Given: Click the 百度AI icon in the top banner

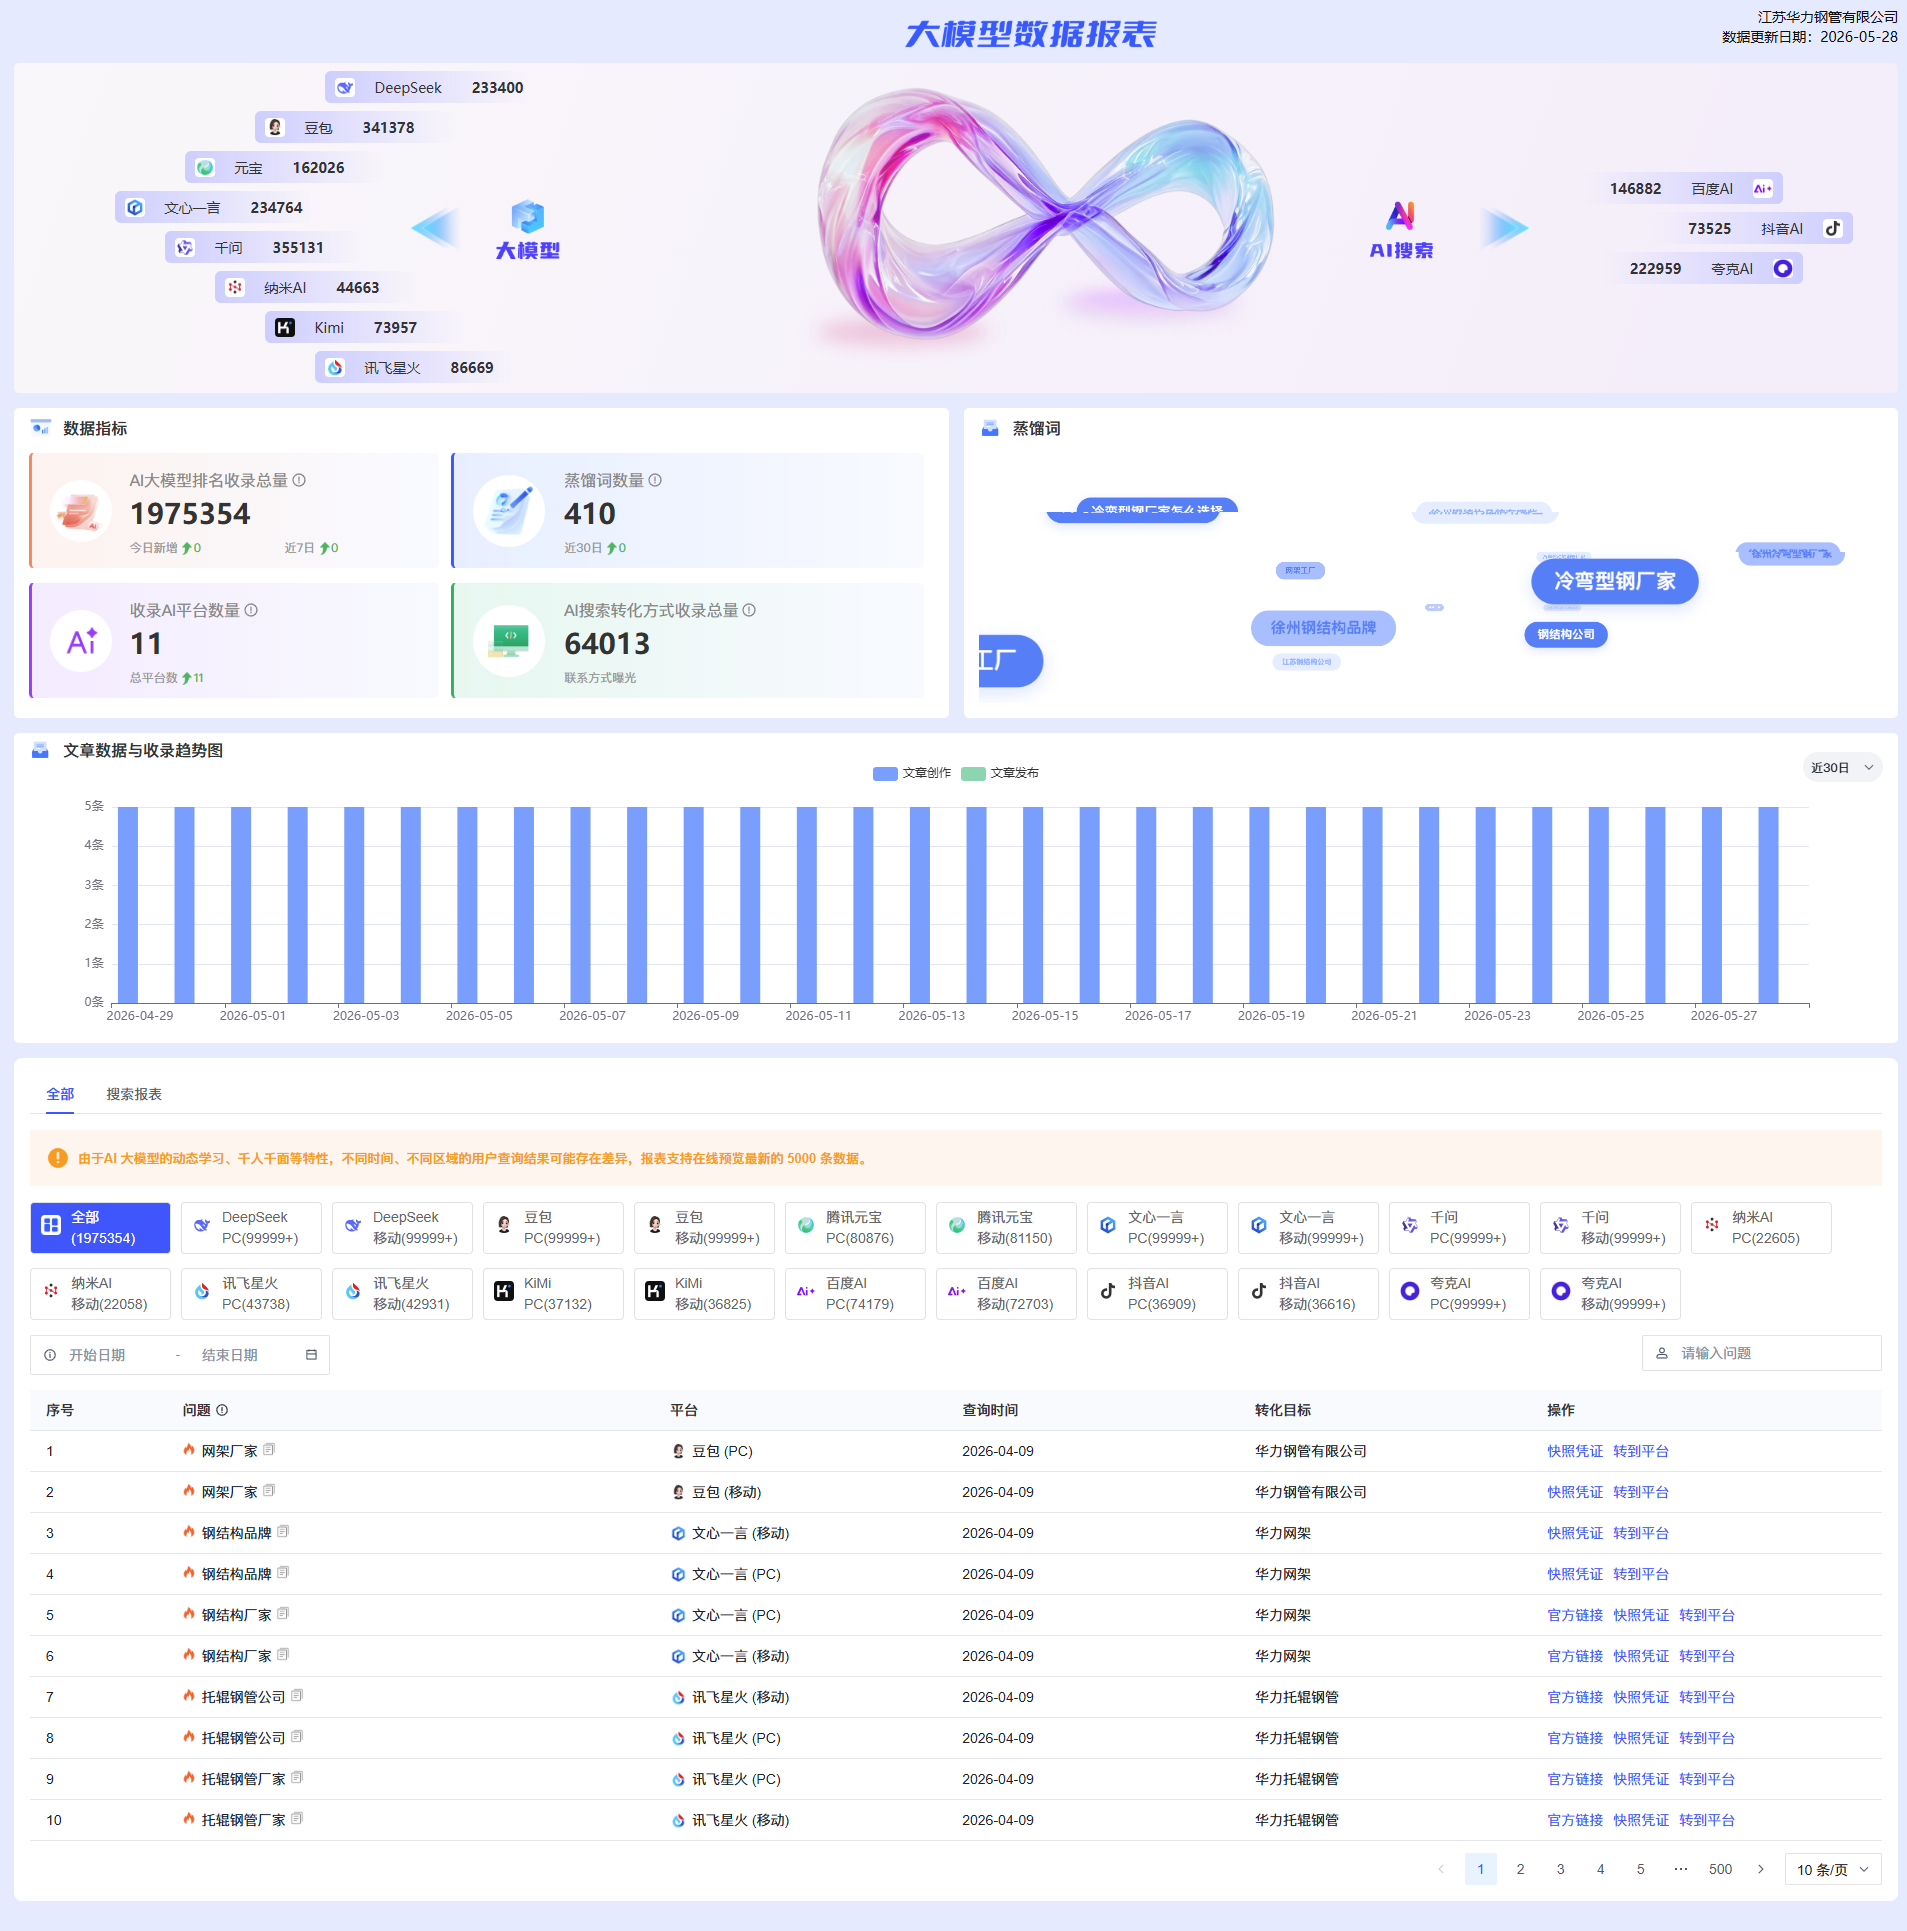Looking at the screenshot, I should pyautogui.click(x=1763, y=189).
